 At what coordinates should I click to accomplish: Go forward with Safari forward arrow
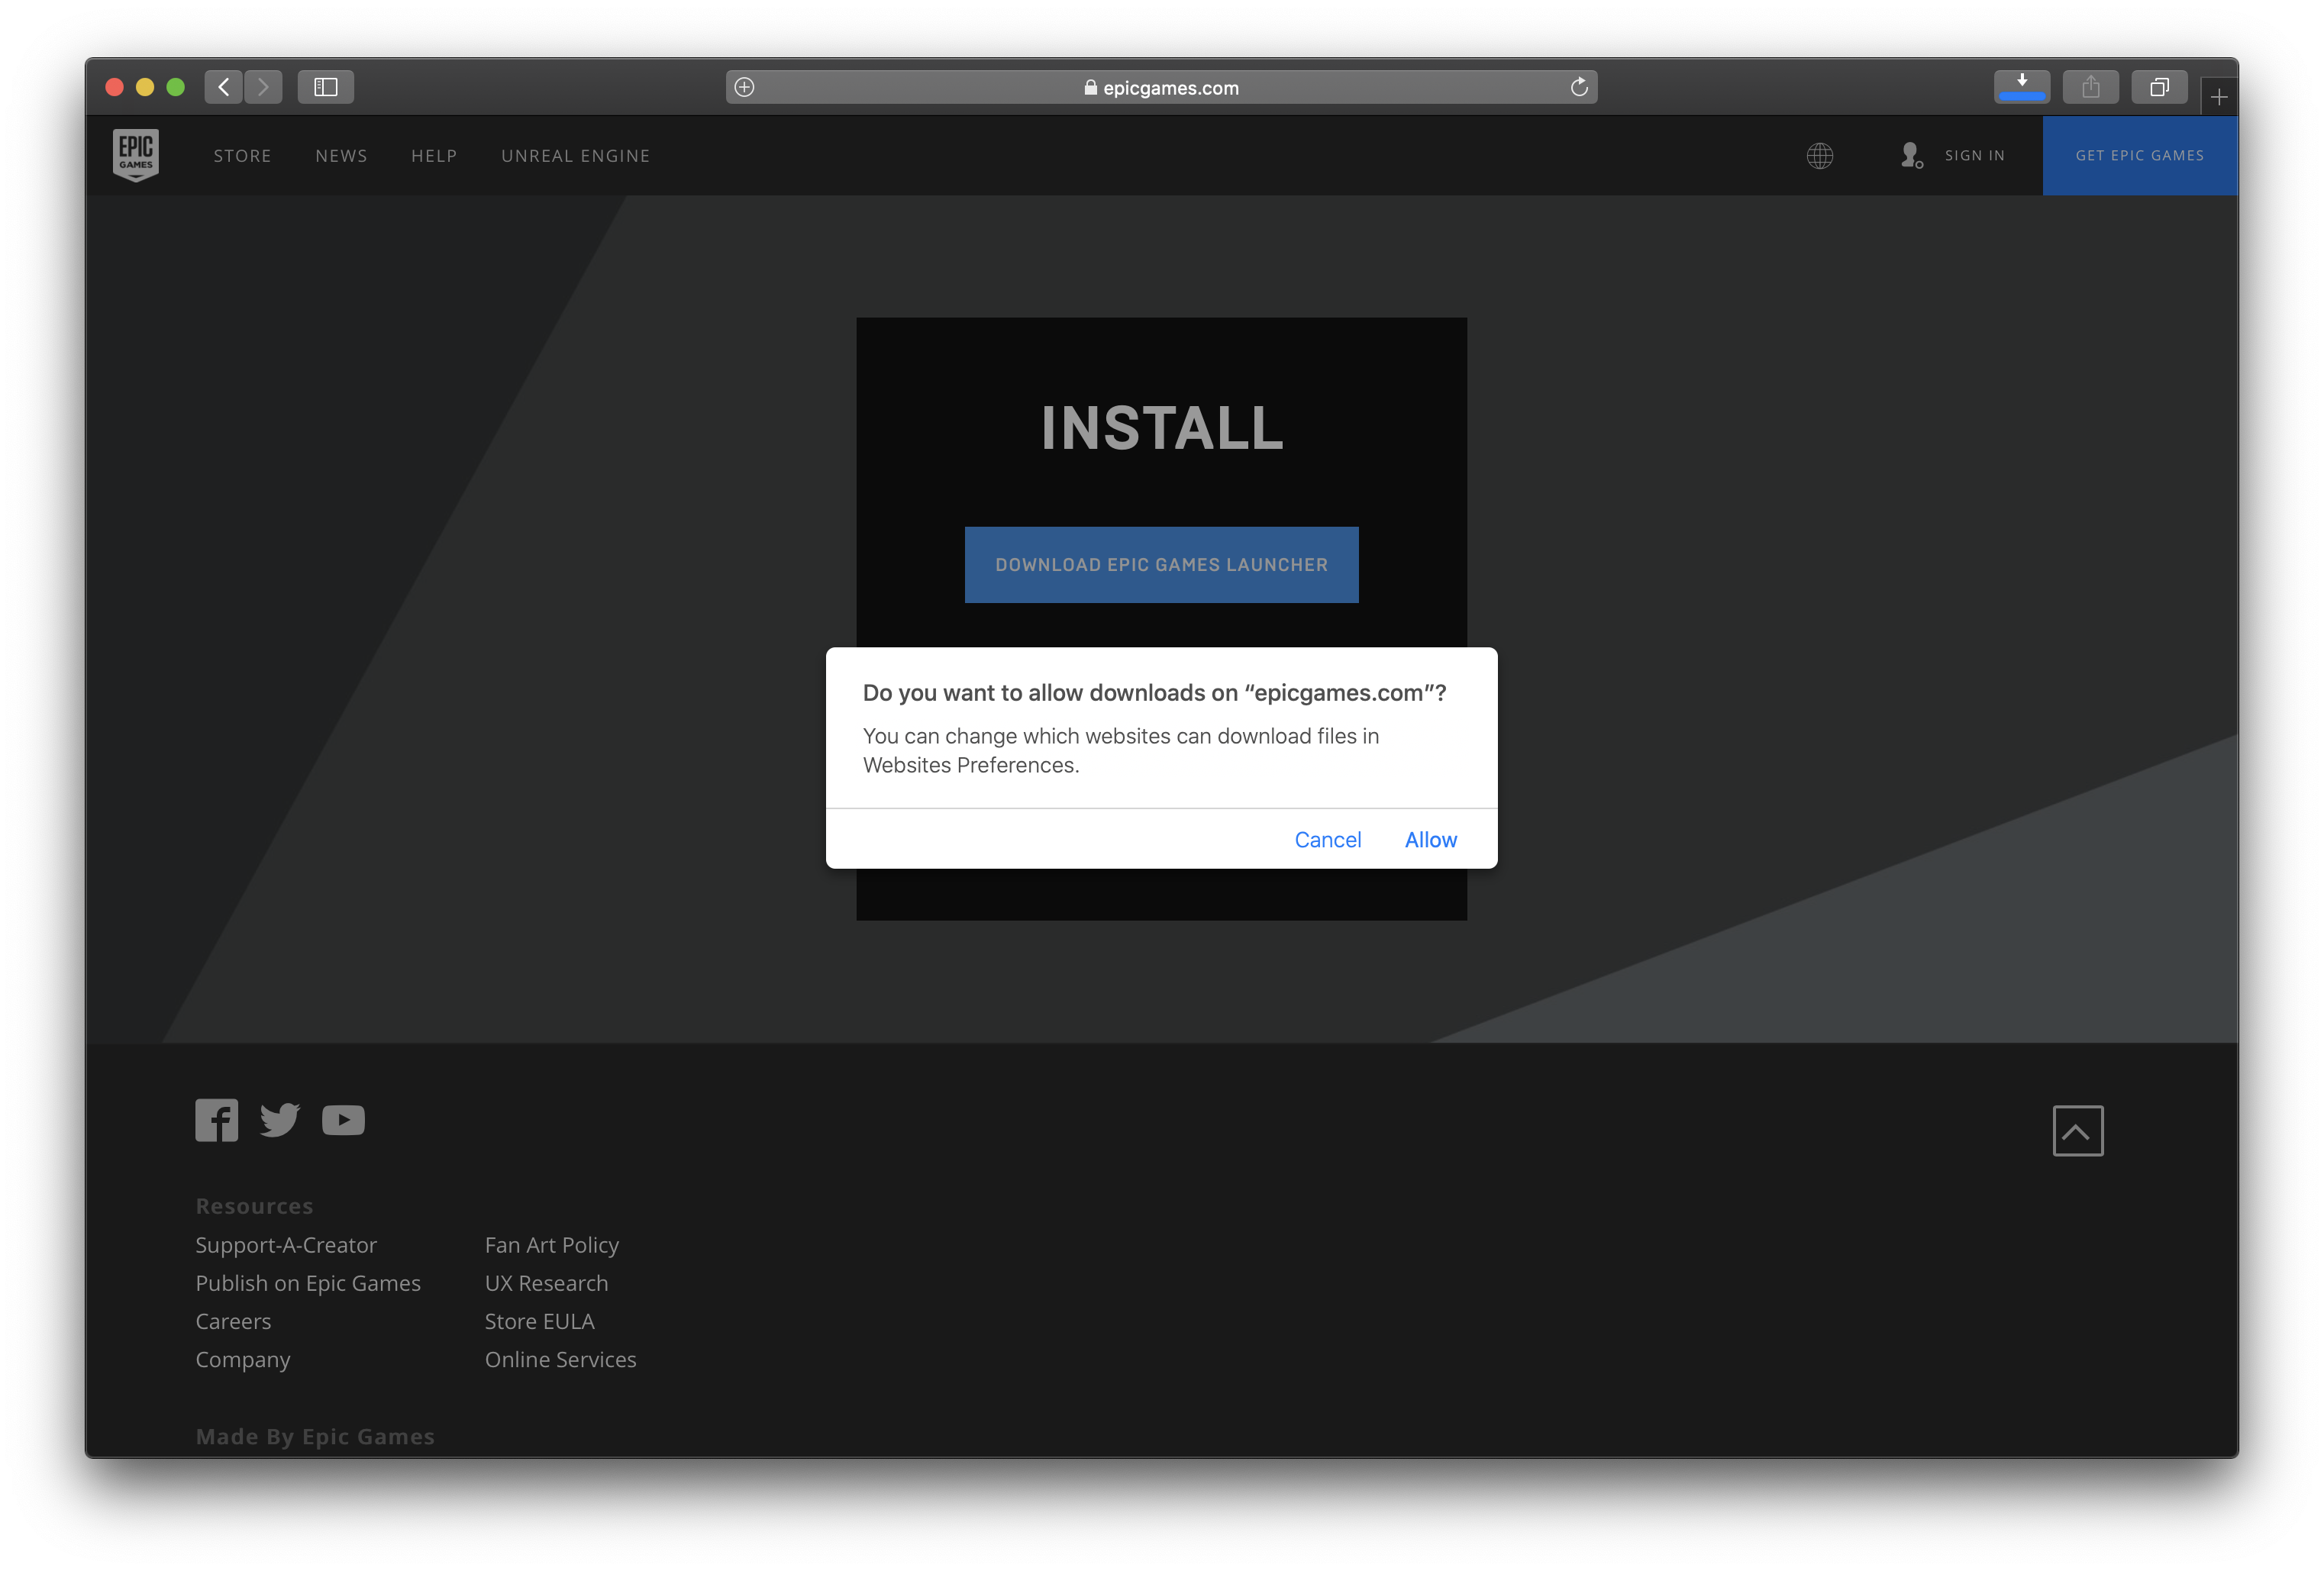[263, 87]
